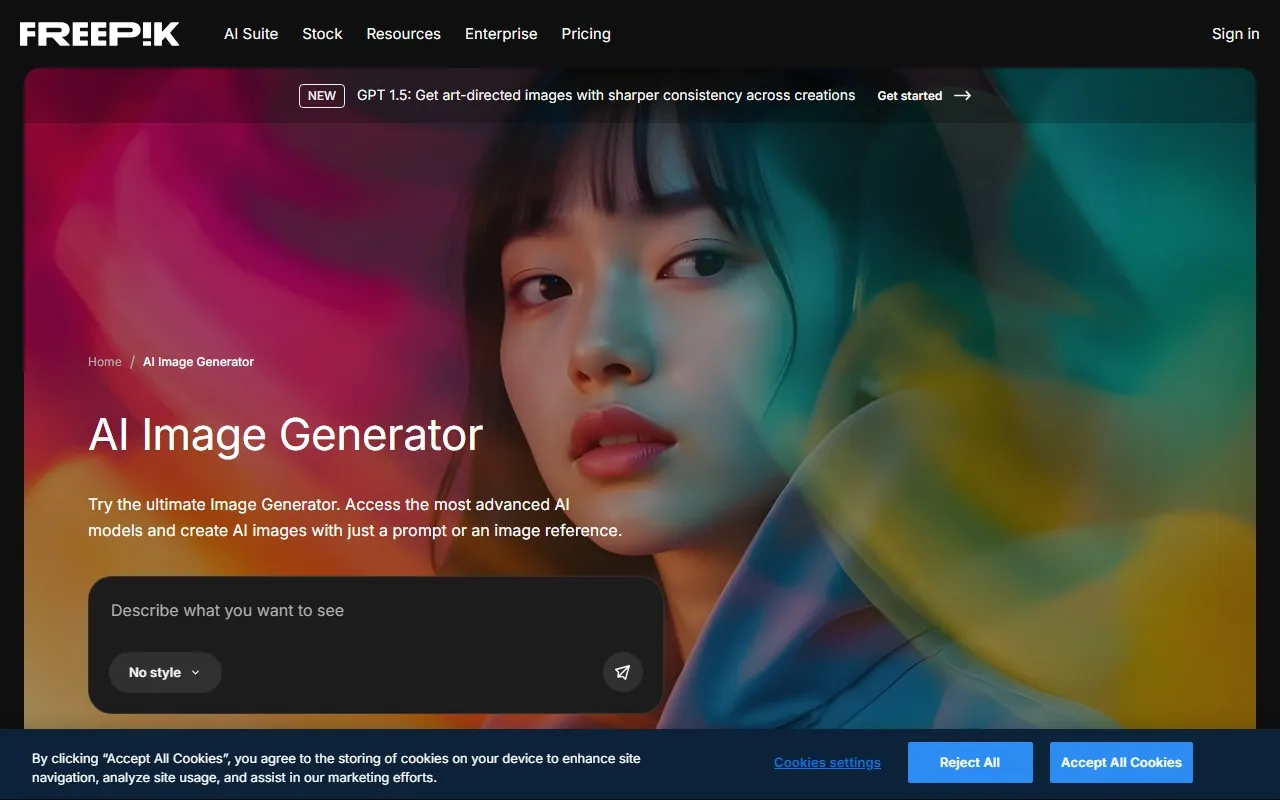Click the AI Image Generator breadcrumb
The image size is (1280, 800).
tap(198, 361)
